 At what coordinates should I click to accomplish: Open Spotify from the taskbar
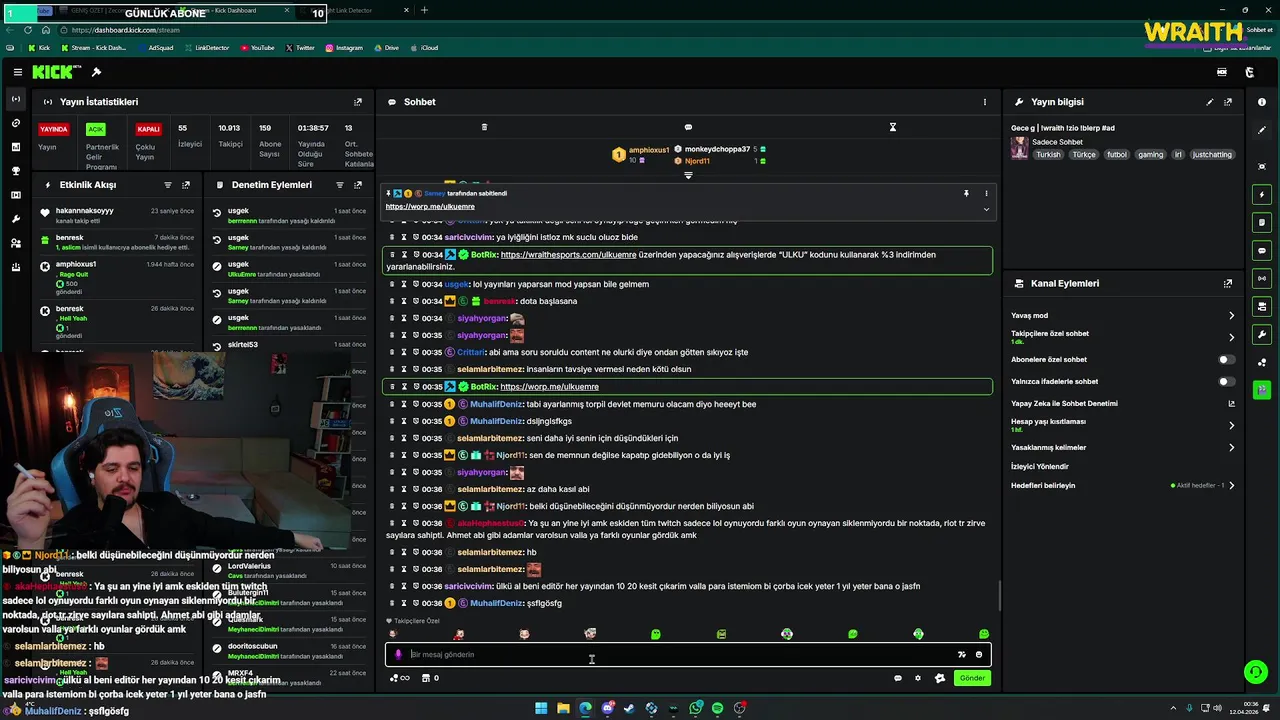[717, 708]
